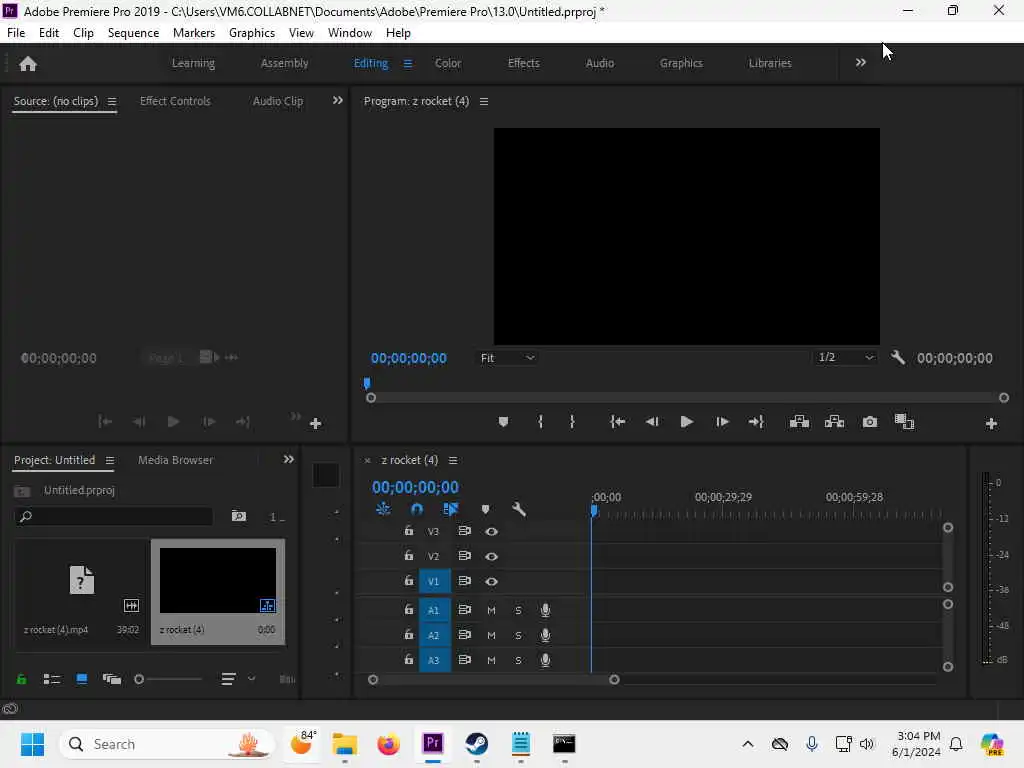Go to the Home screen icon
Viewport: 1024px width, 768px height.
tap(28, 64)
